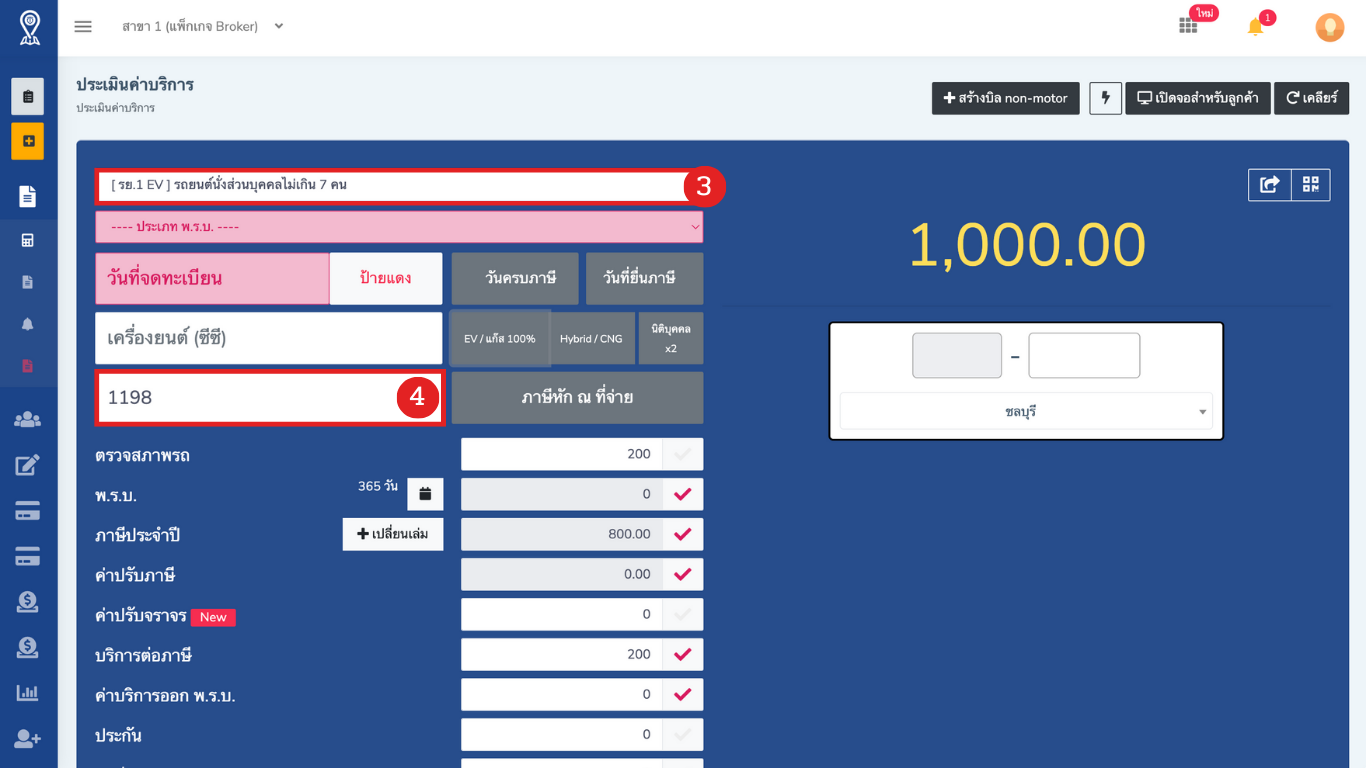Click the ประเมินค่าบริการ page heading
Screen dimensions: 1366x768
[135, 85]
